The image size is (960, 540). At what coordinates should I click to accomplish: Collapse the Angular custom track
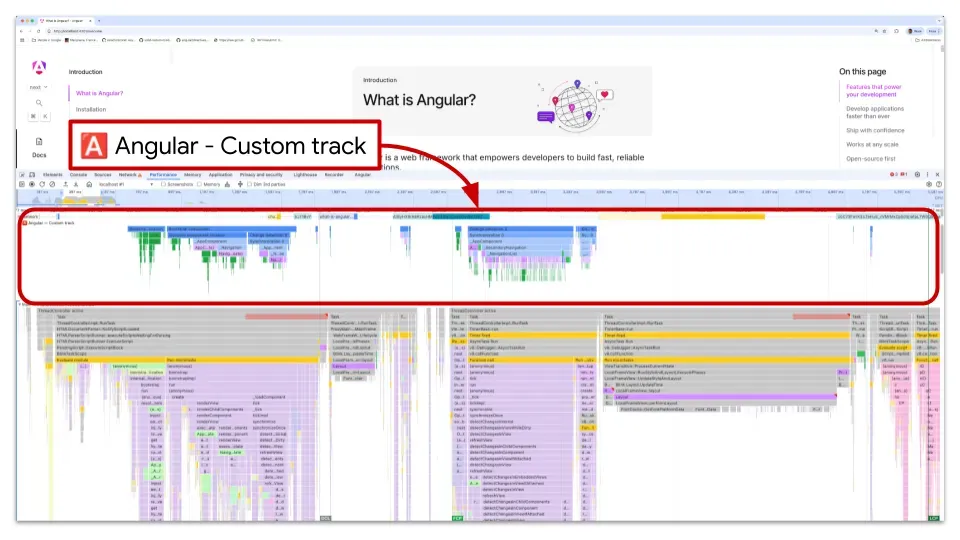tap(24, 222)
